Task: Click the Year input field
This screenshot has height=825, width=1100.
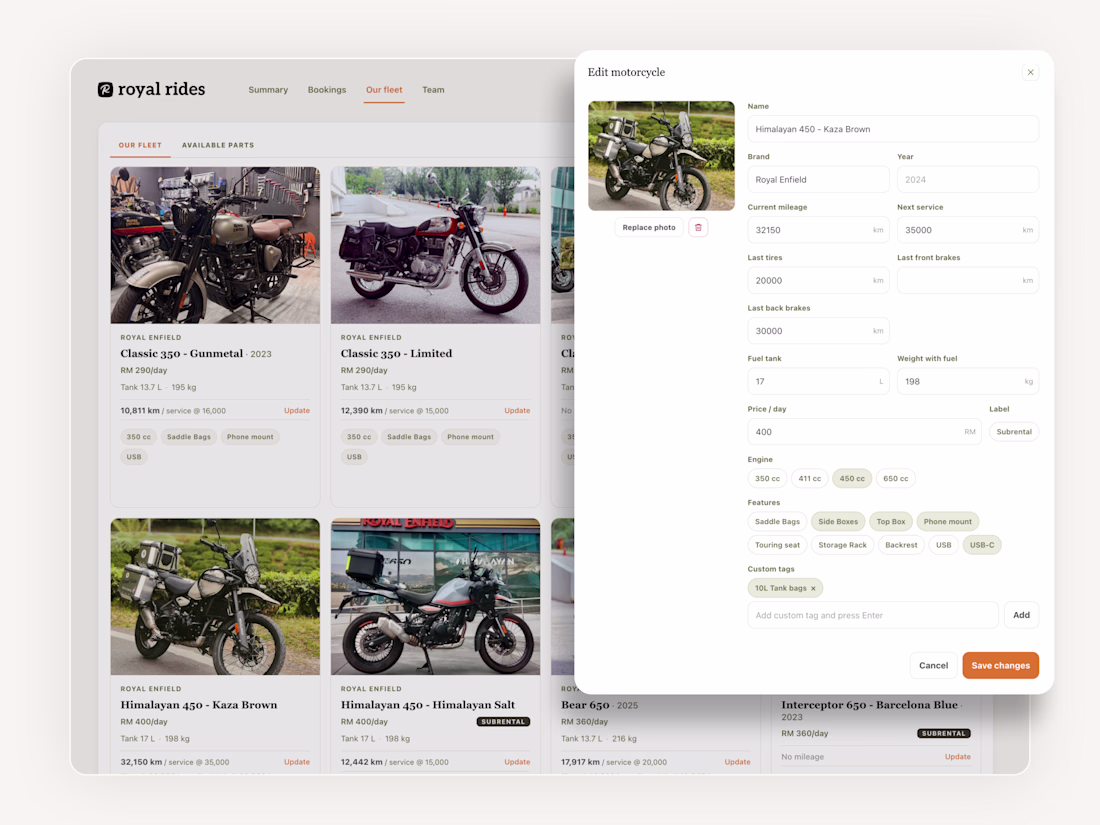Action: (967, 180)
